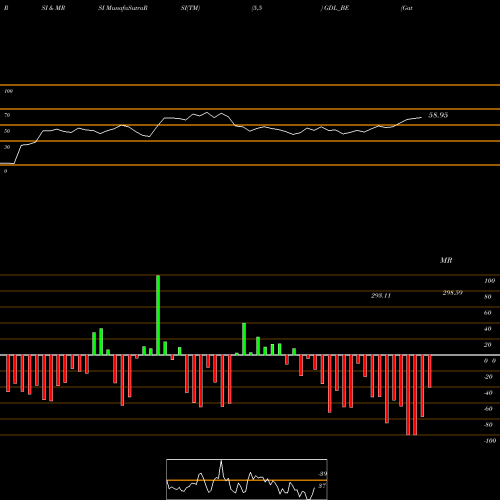Image resolution: width=500 pixels, height=500 pixels.
Task: Click the 298.39 value in MR chart
Action: click(x=452, y=293)
